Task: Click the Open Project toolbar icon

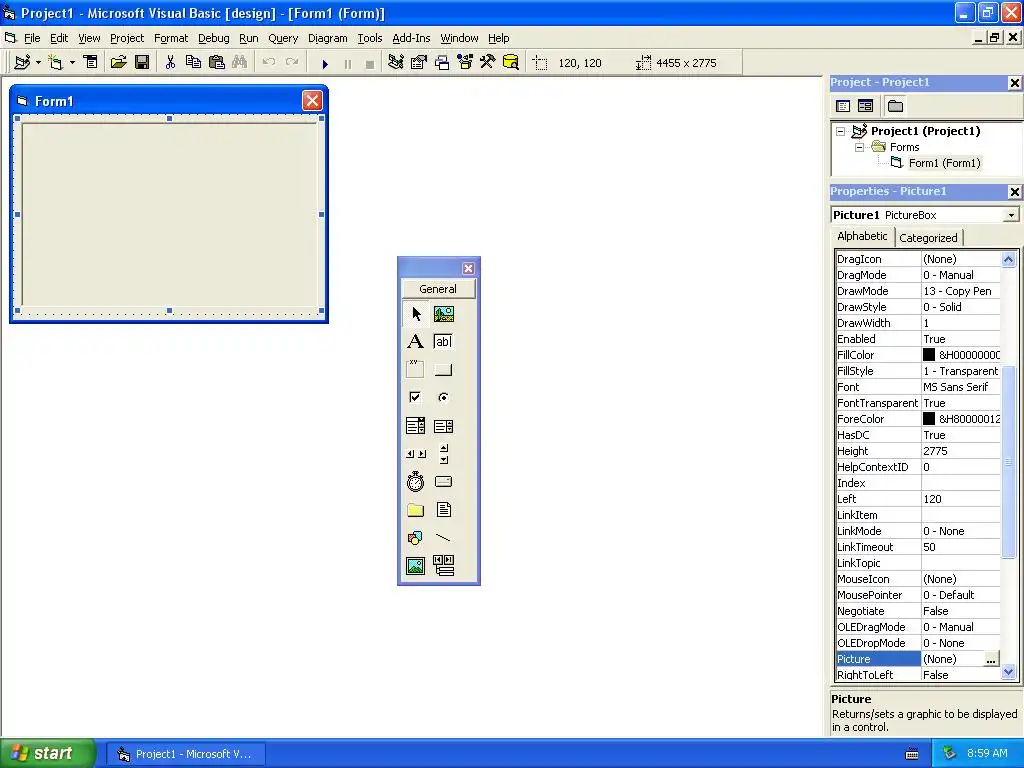Action: click(x=118, y=63)
